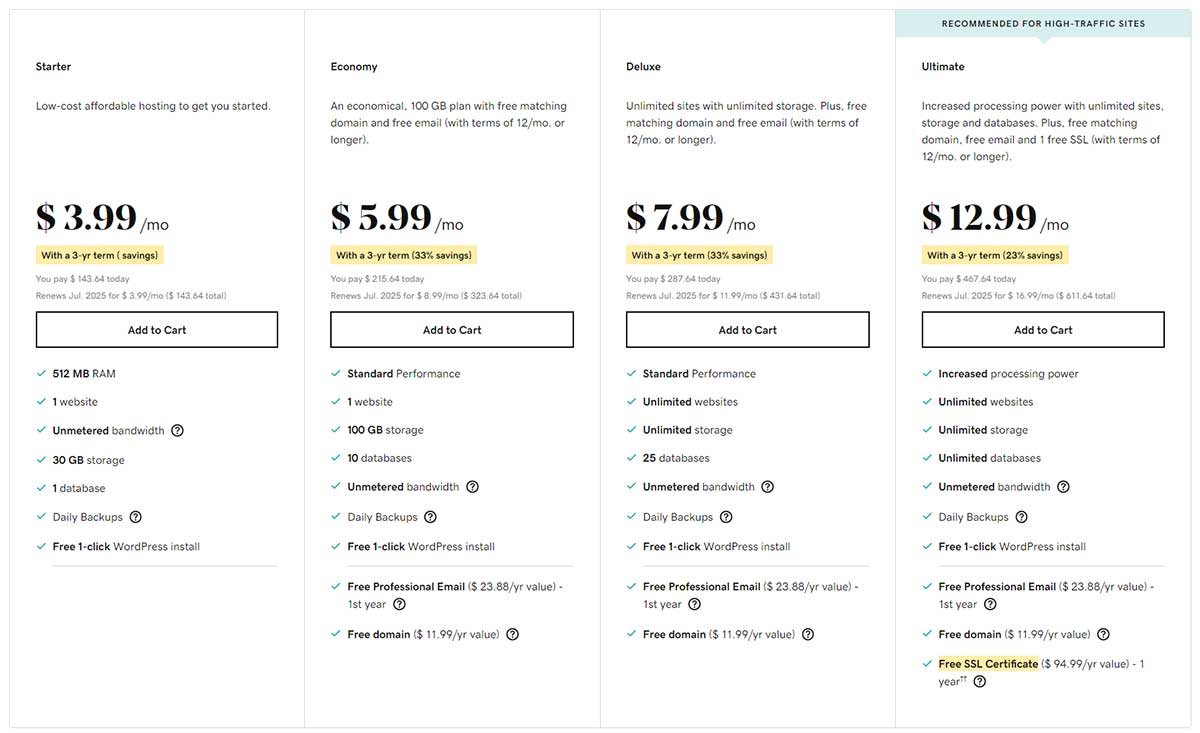This screenshot has width=1200, height=733.
Task: Add Deluxe plan to cart
Action: [748, 330]
